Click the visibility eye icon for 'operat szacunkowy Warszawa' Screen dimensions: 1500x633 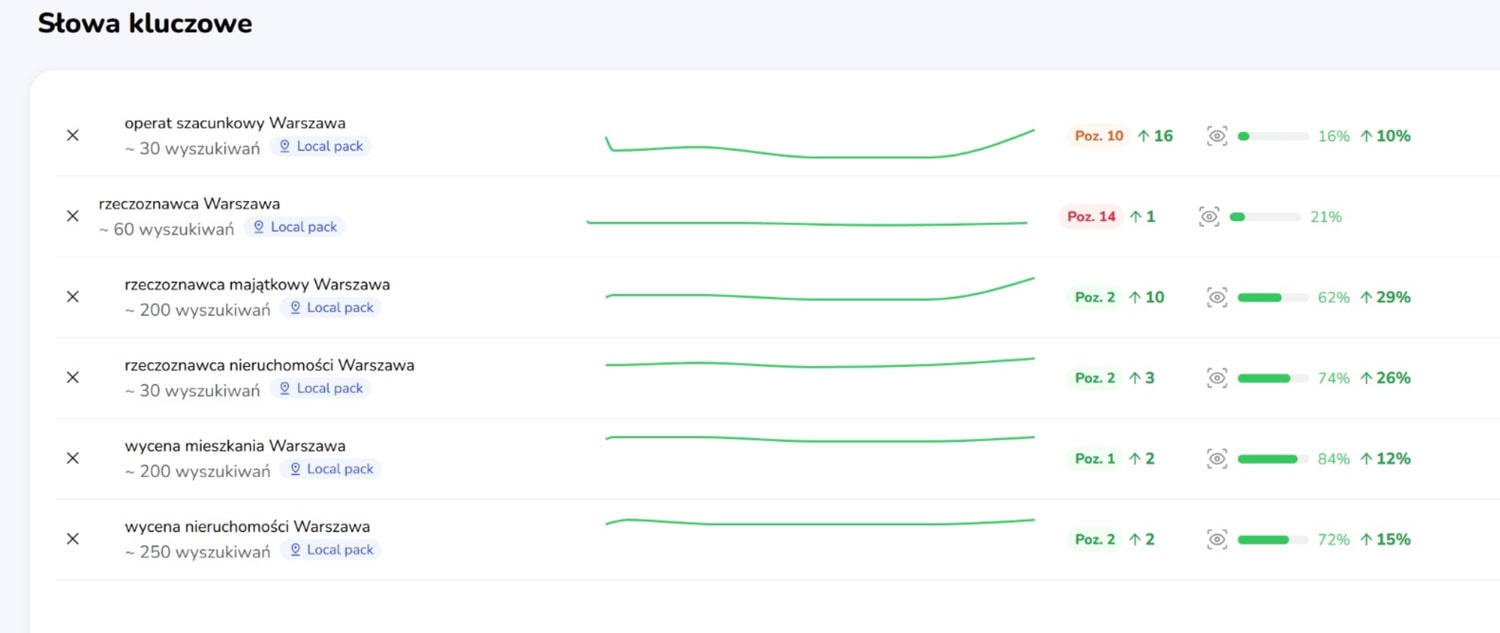1216,136
